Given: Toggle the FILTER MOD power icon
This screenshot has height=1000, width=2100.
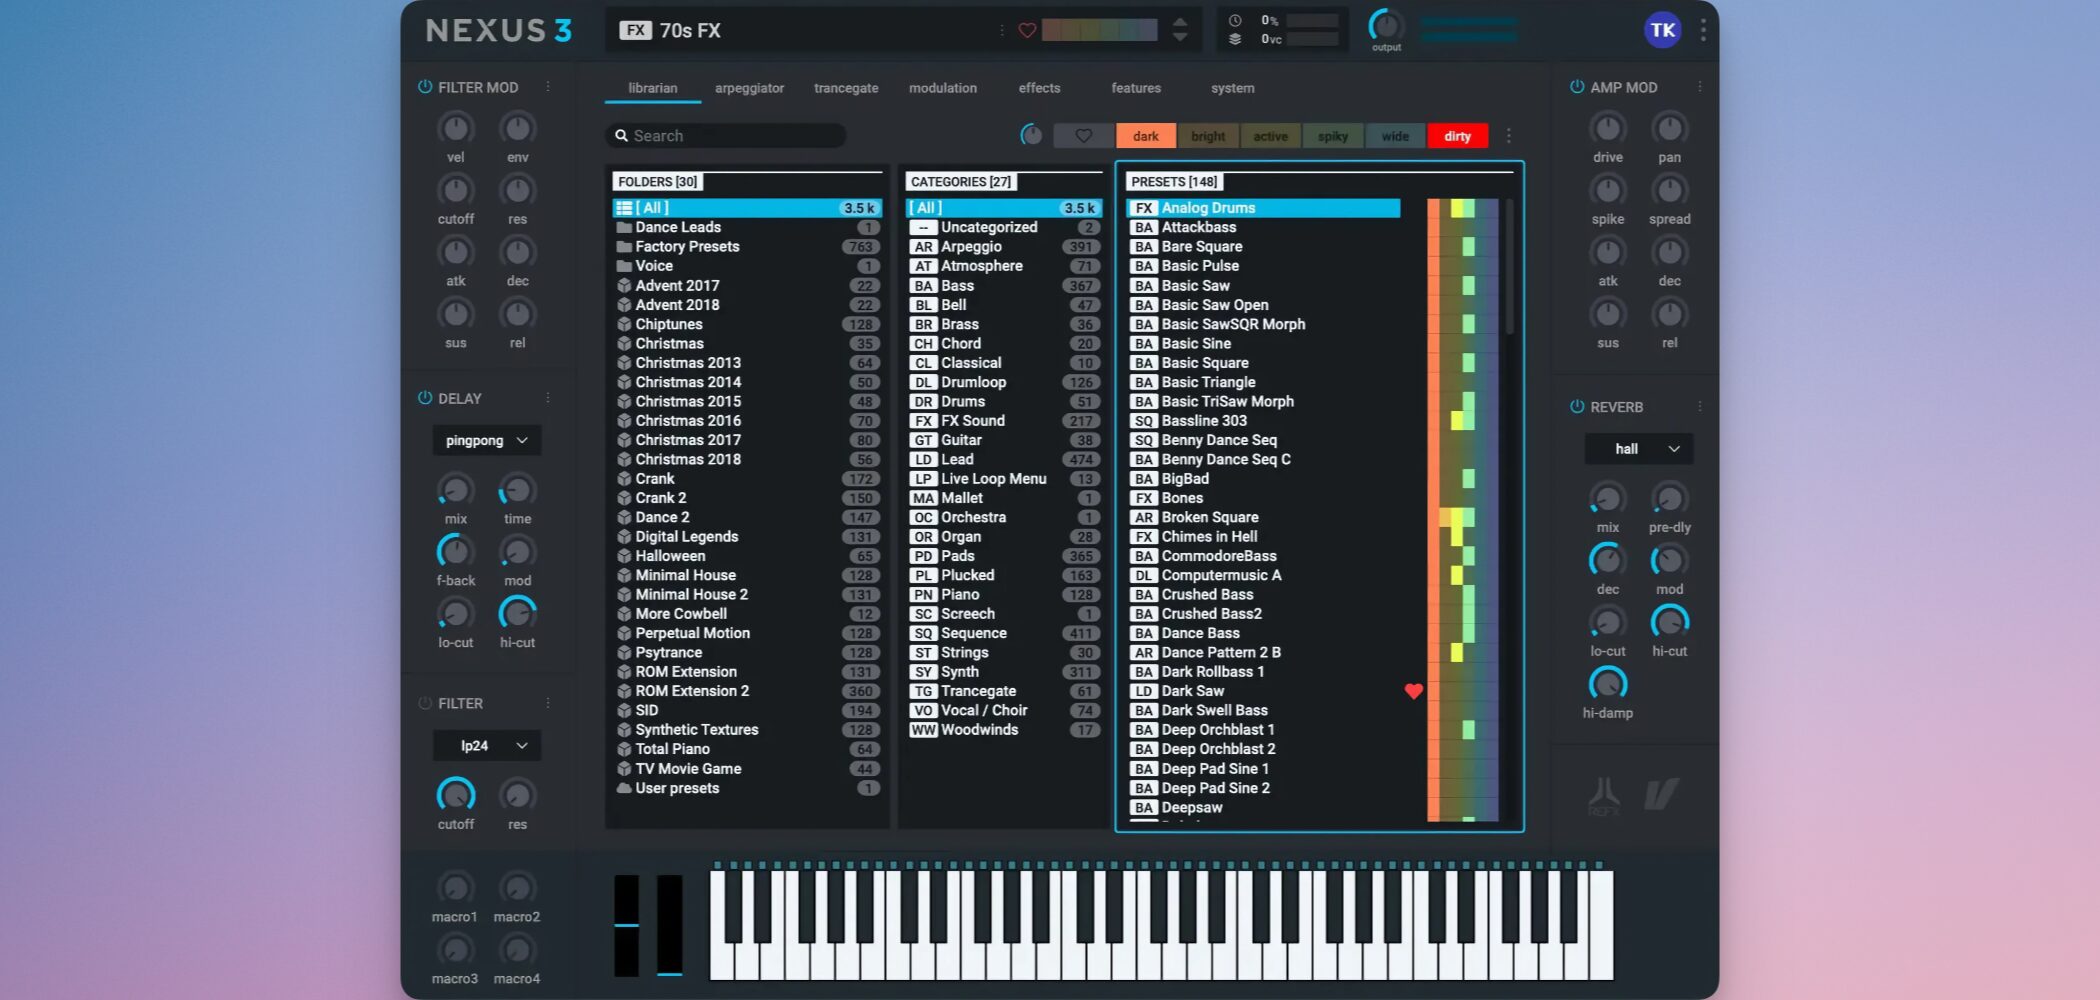Looking at the screenshot, I should tap(425, 87).
